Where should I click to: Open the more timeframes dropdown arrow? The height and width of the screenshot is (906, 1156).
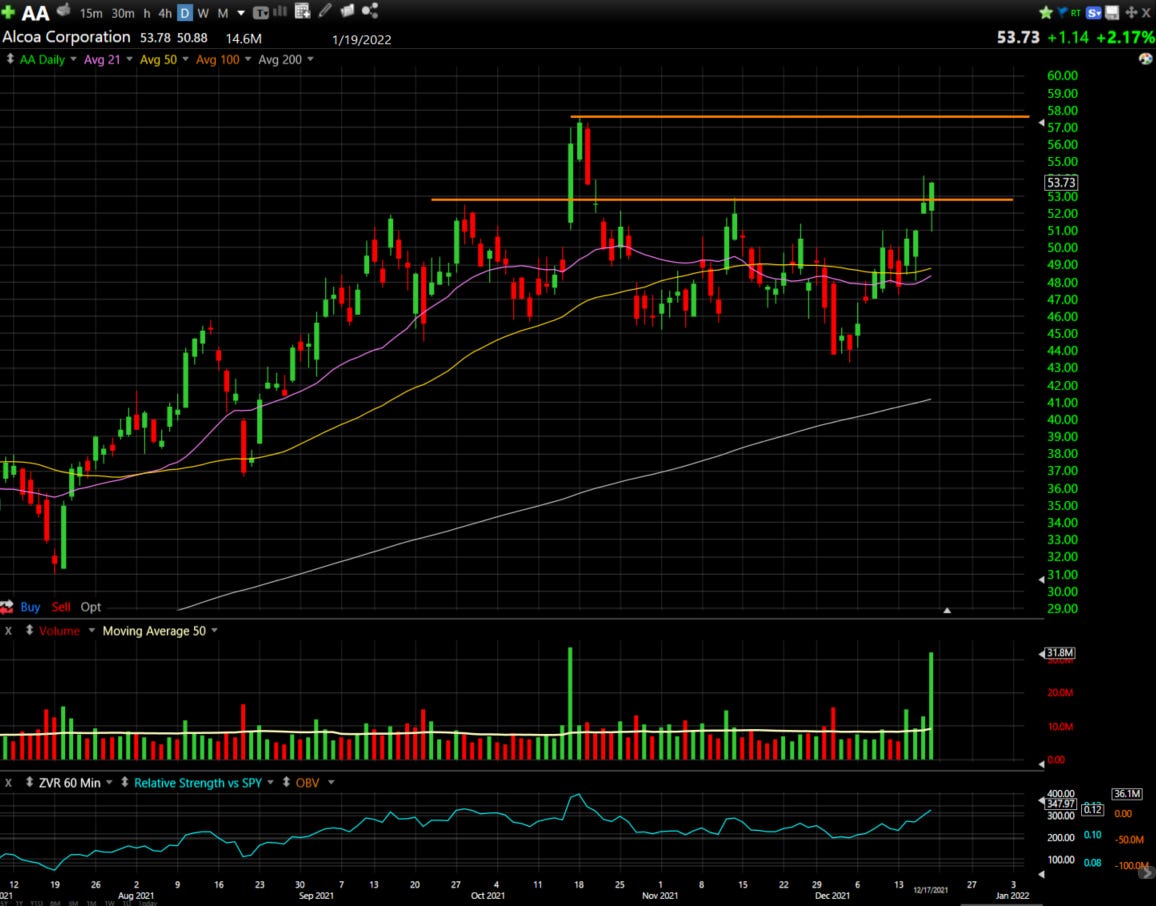tap(241, 13)
